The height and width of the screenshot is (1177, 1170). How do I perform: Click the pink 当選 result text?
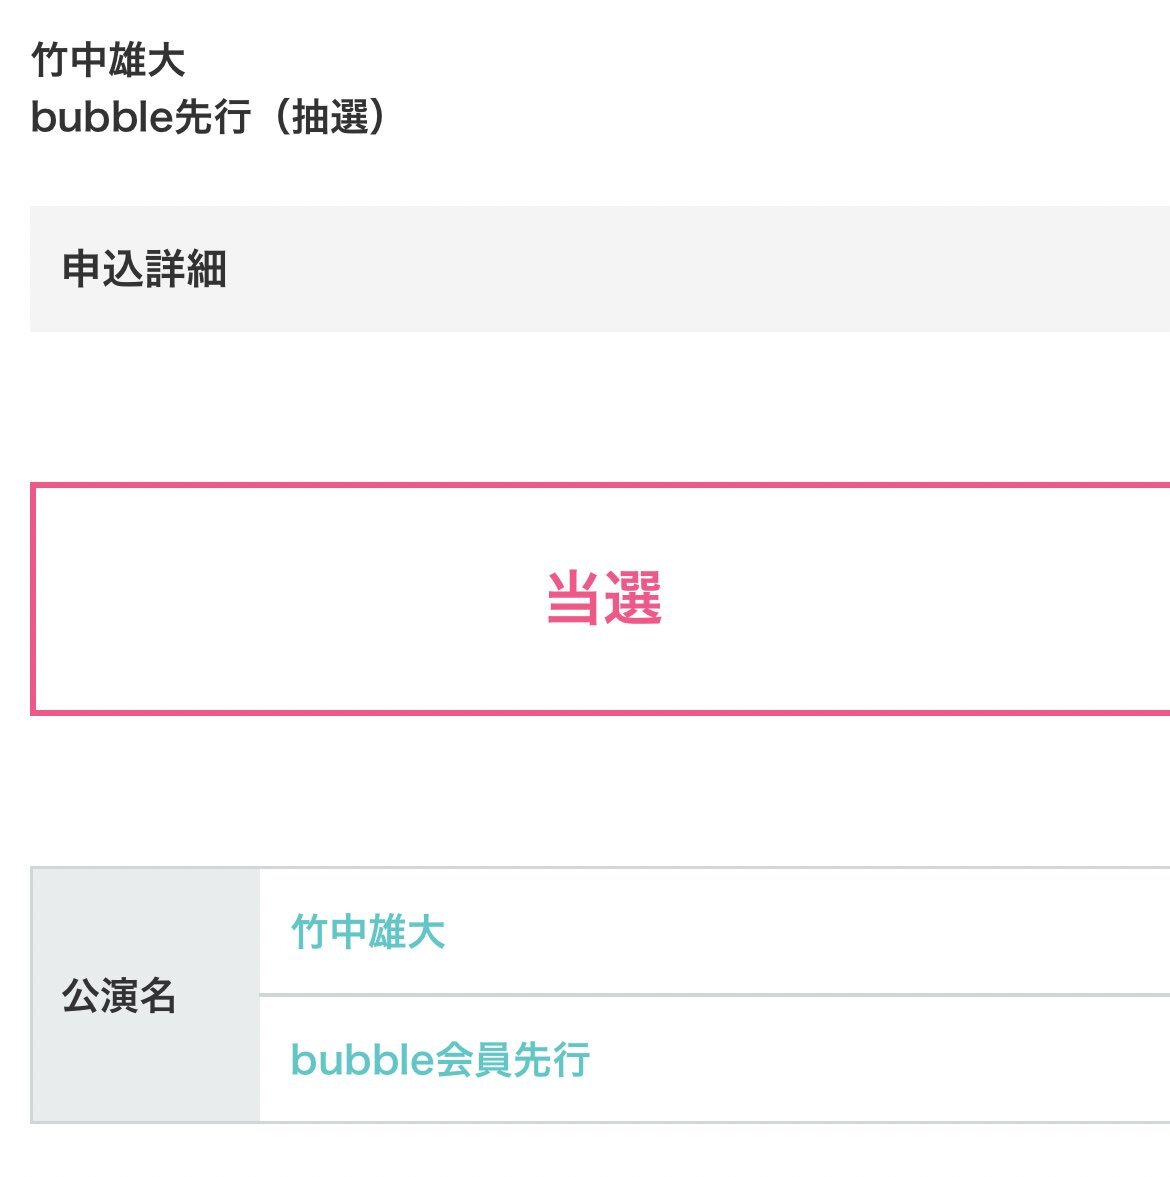click(604, 598)
